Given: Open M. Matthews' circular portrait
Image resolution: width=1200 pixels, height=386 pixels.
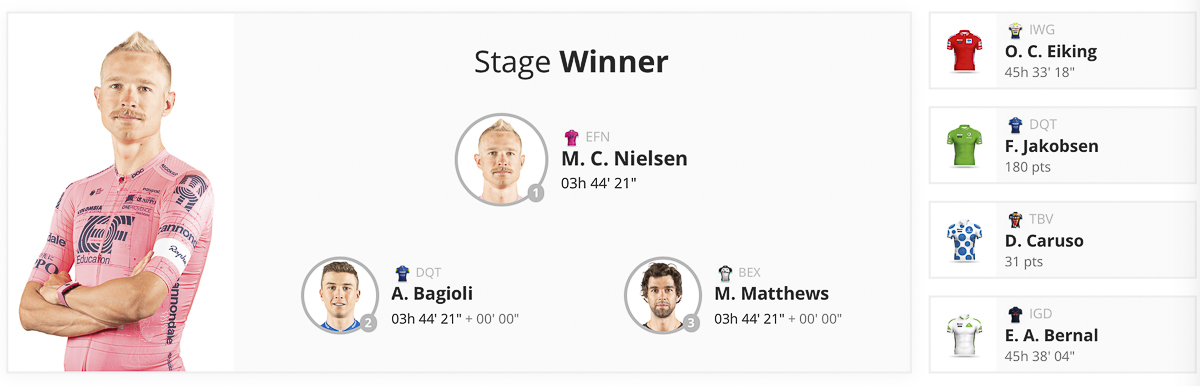Looking at the screenshot, I should pos(661,294).
